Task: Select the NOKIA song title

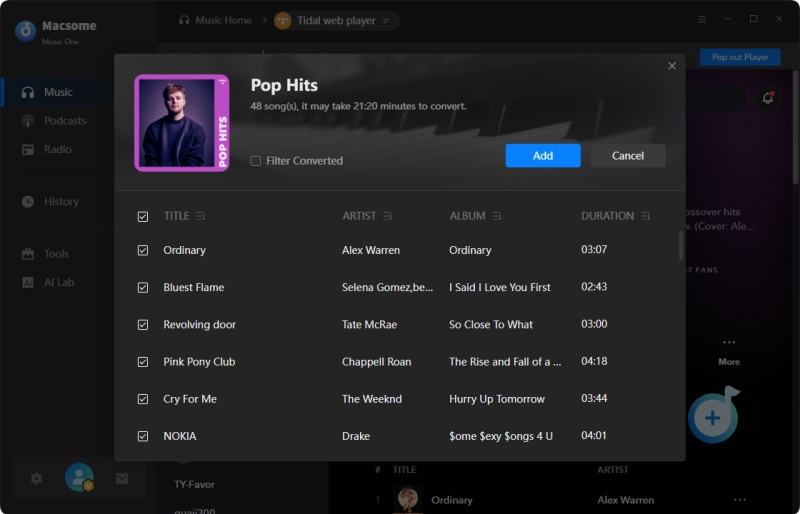Action: [x=180, y=436]
